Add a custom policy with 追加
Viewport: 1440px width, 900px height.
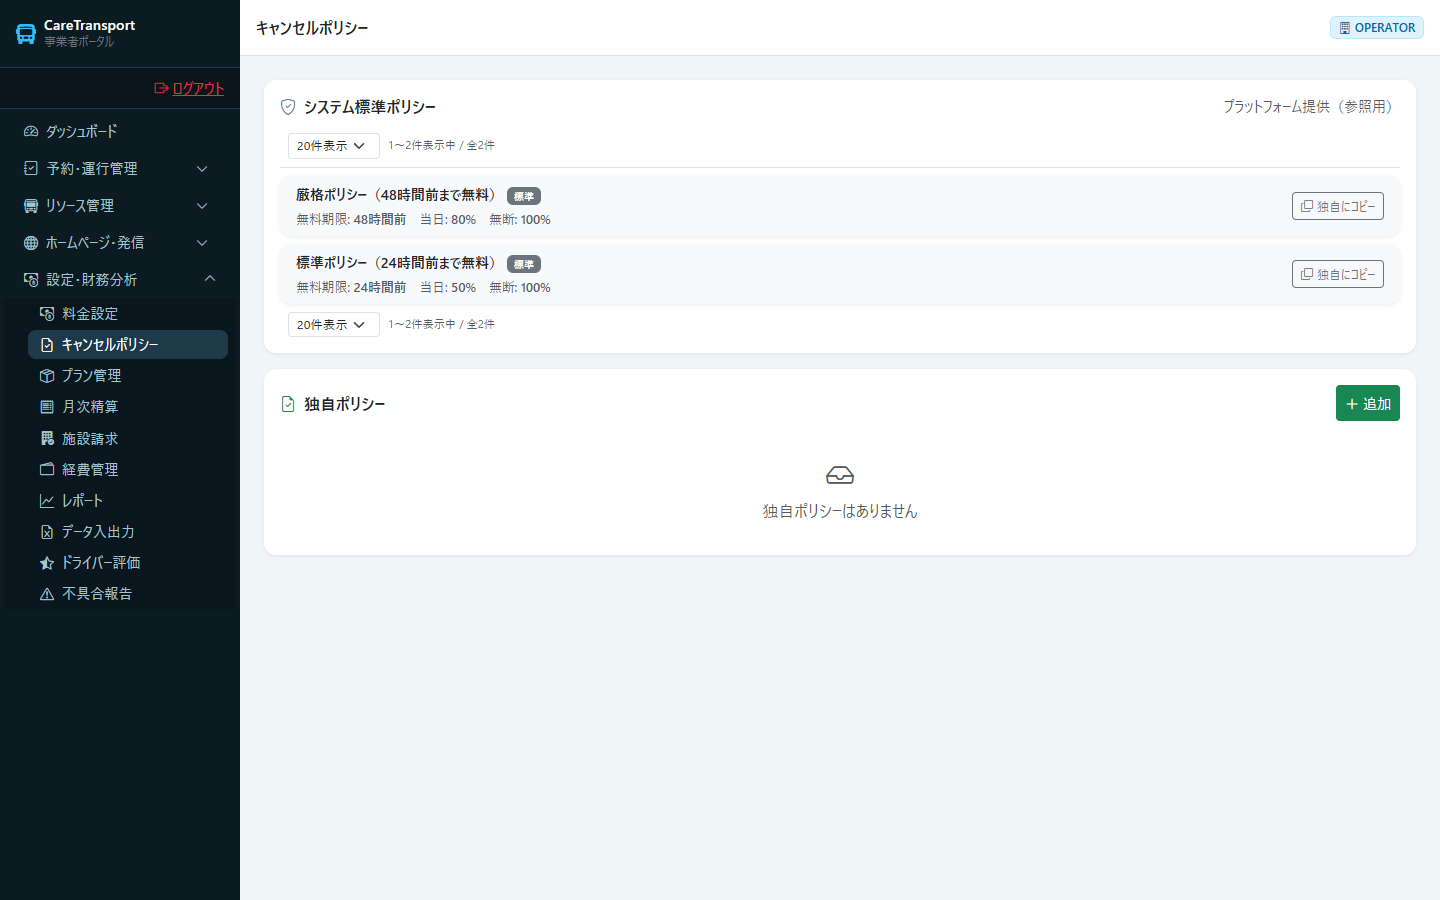(1368, 403)
